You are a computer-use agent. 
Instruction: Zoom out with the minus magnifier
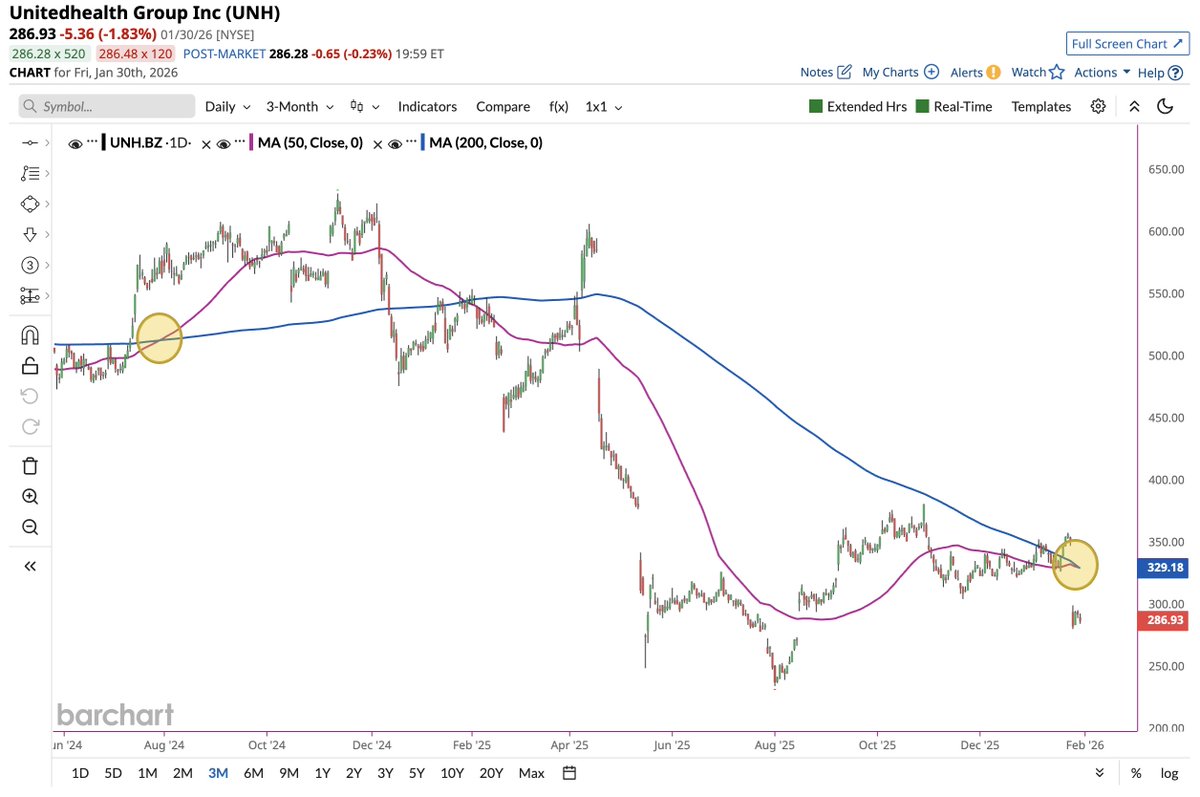pos(30,528)
